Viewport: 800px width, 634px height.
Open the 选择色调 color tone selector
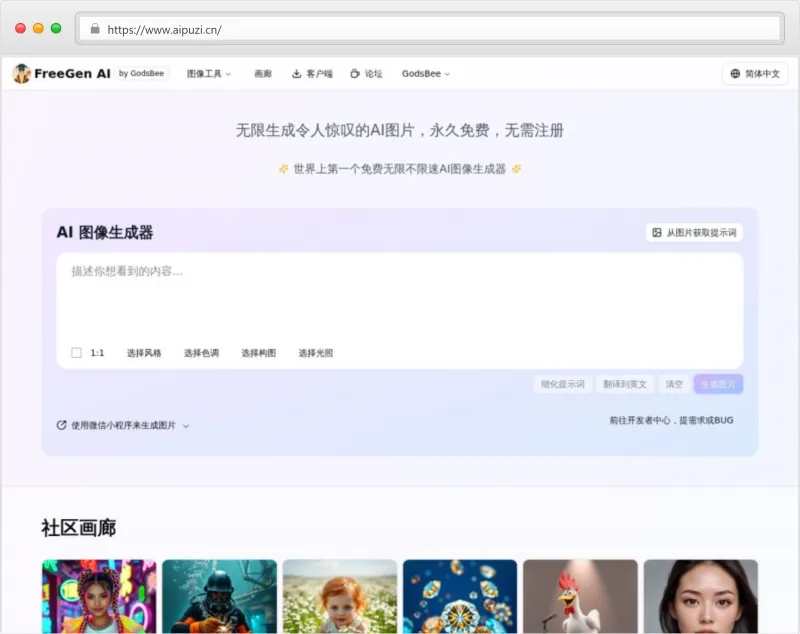pyautogui.click(x=201, y=353)
